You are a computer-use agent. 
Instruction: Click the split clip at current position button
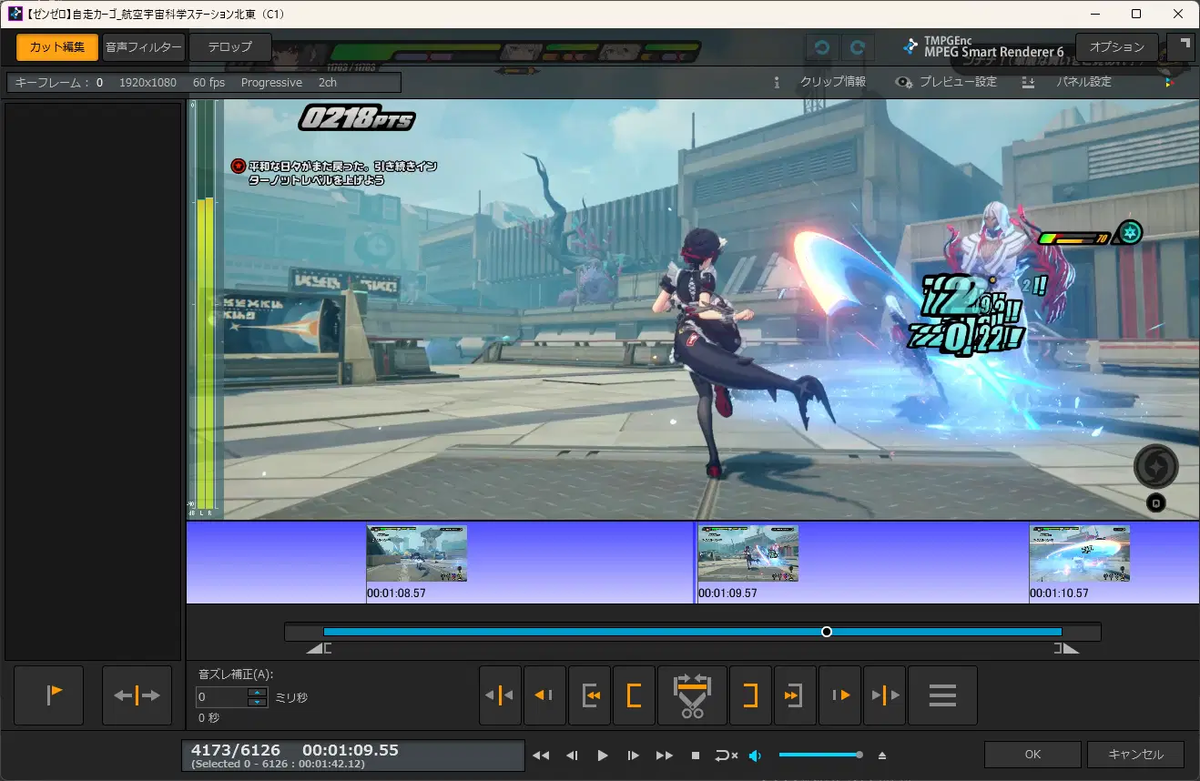tap(137, 695)
